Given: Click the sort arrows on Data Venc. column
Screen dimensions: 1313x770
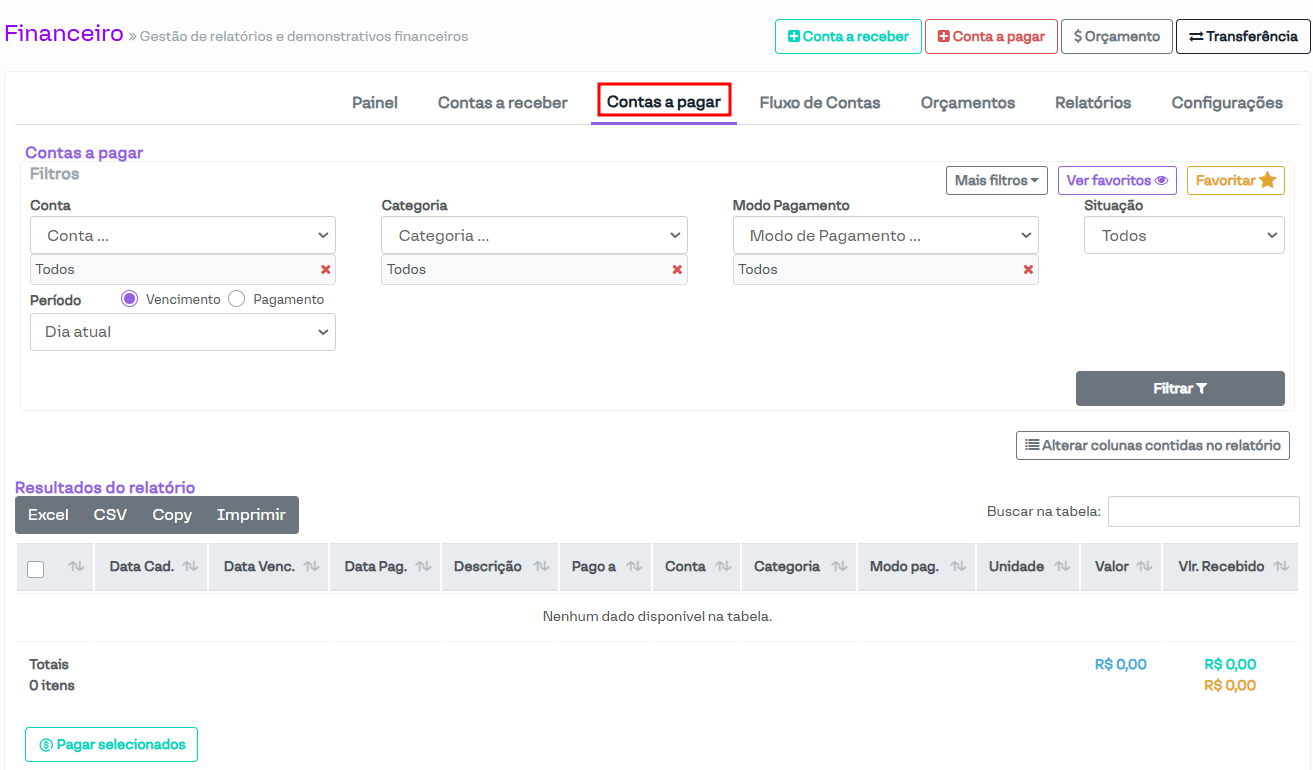Looking at the screenshot, I should tap(311, 567).
